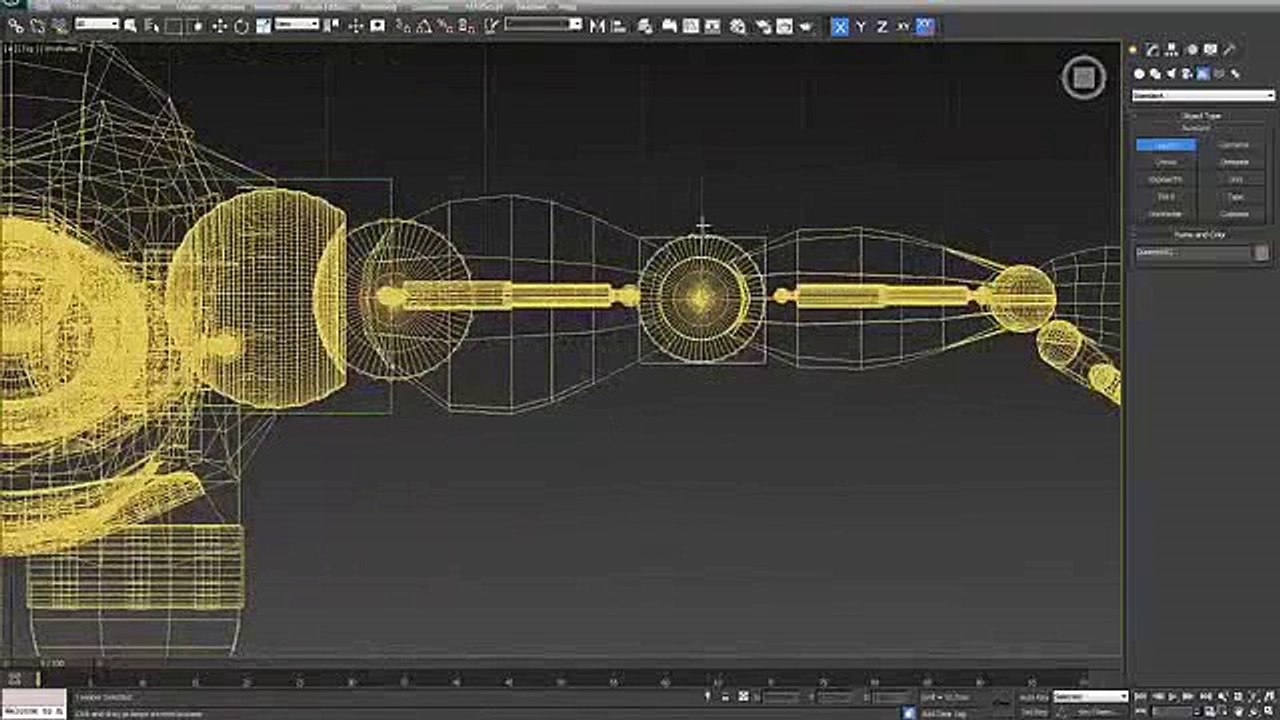The height and width of the screenshot is (720, 1280).
Task: Open the Selection Filter dropdown
Action: tap(97, 23)
